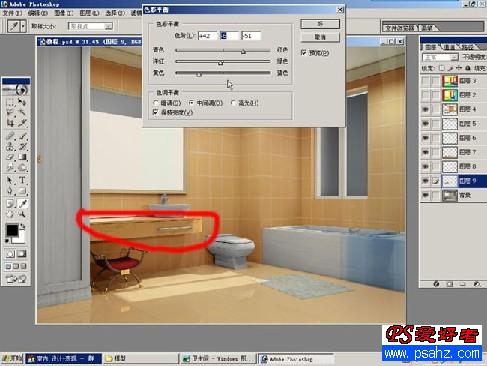Select the Pen tool
The height and width of the screenshot is (366, 487).
point(10,191)
